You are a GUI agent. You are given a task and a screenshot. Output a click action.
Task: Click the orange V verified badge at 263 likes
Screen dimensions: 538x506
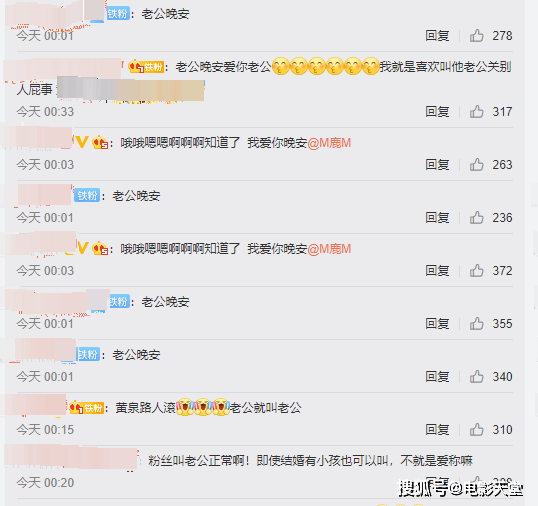click(x=82, y=142)
